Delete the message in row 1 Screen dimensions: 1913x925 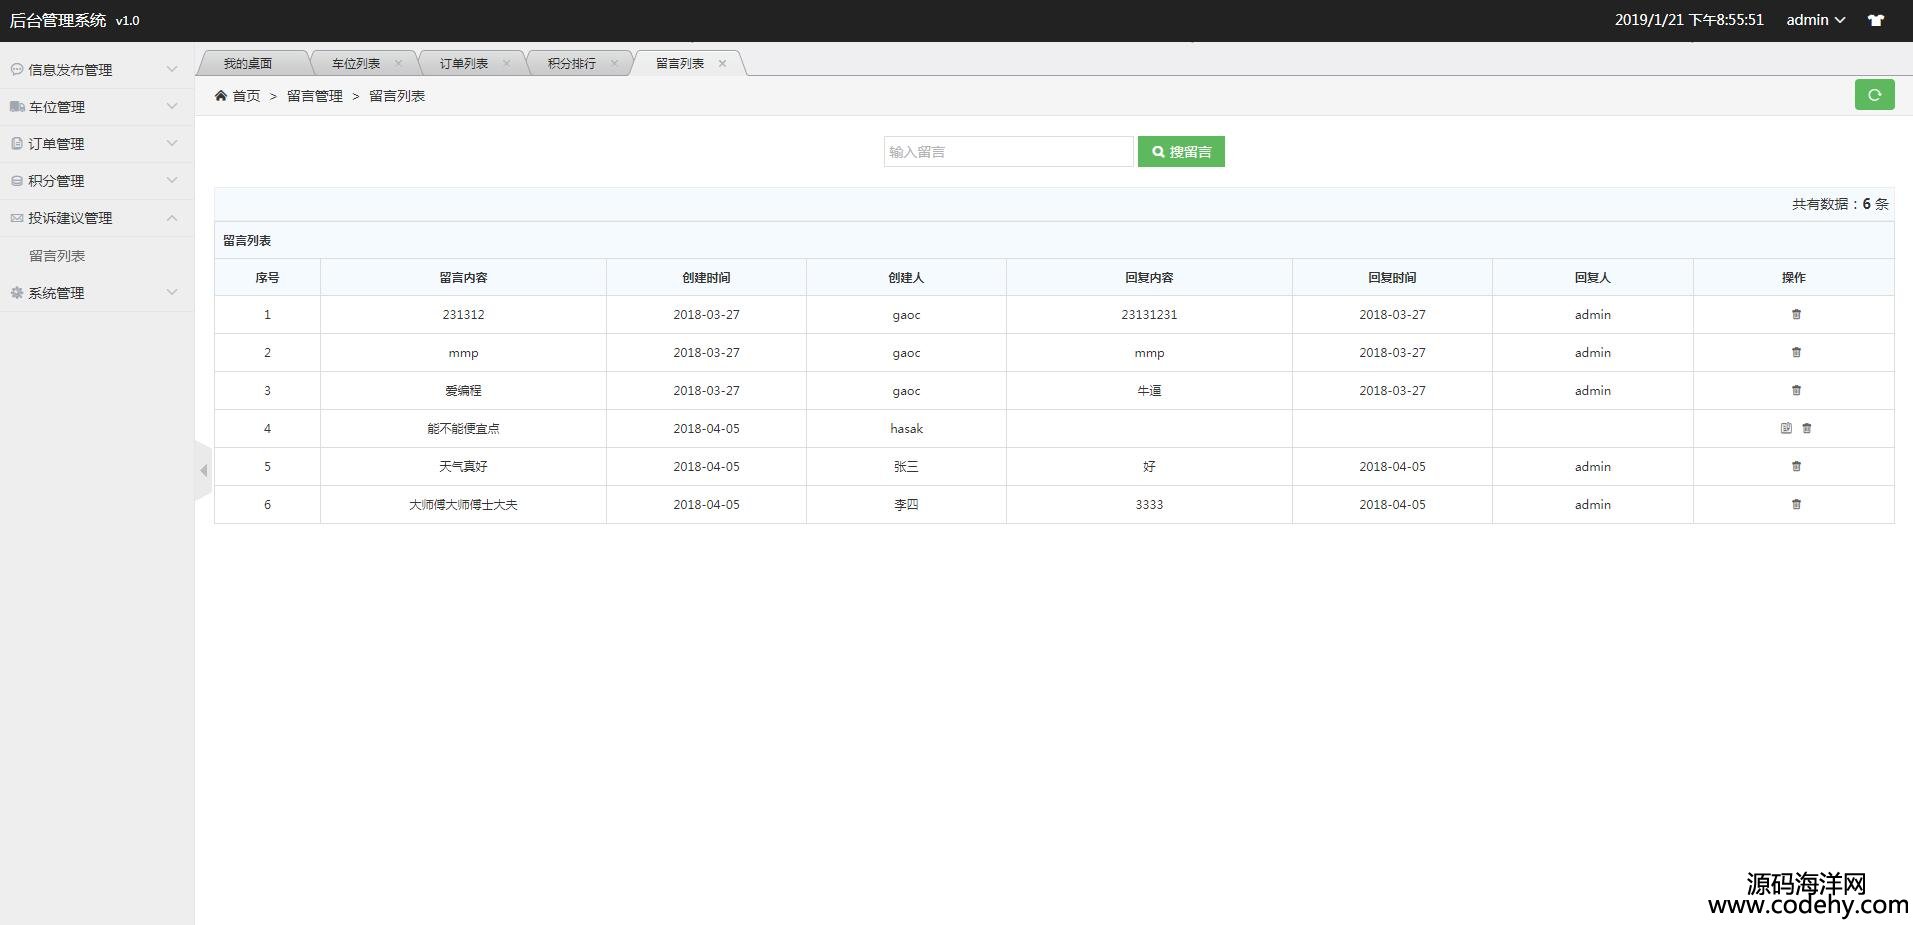pos(1796,315)
